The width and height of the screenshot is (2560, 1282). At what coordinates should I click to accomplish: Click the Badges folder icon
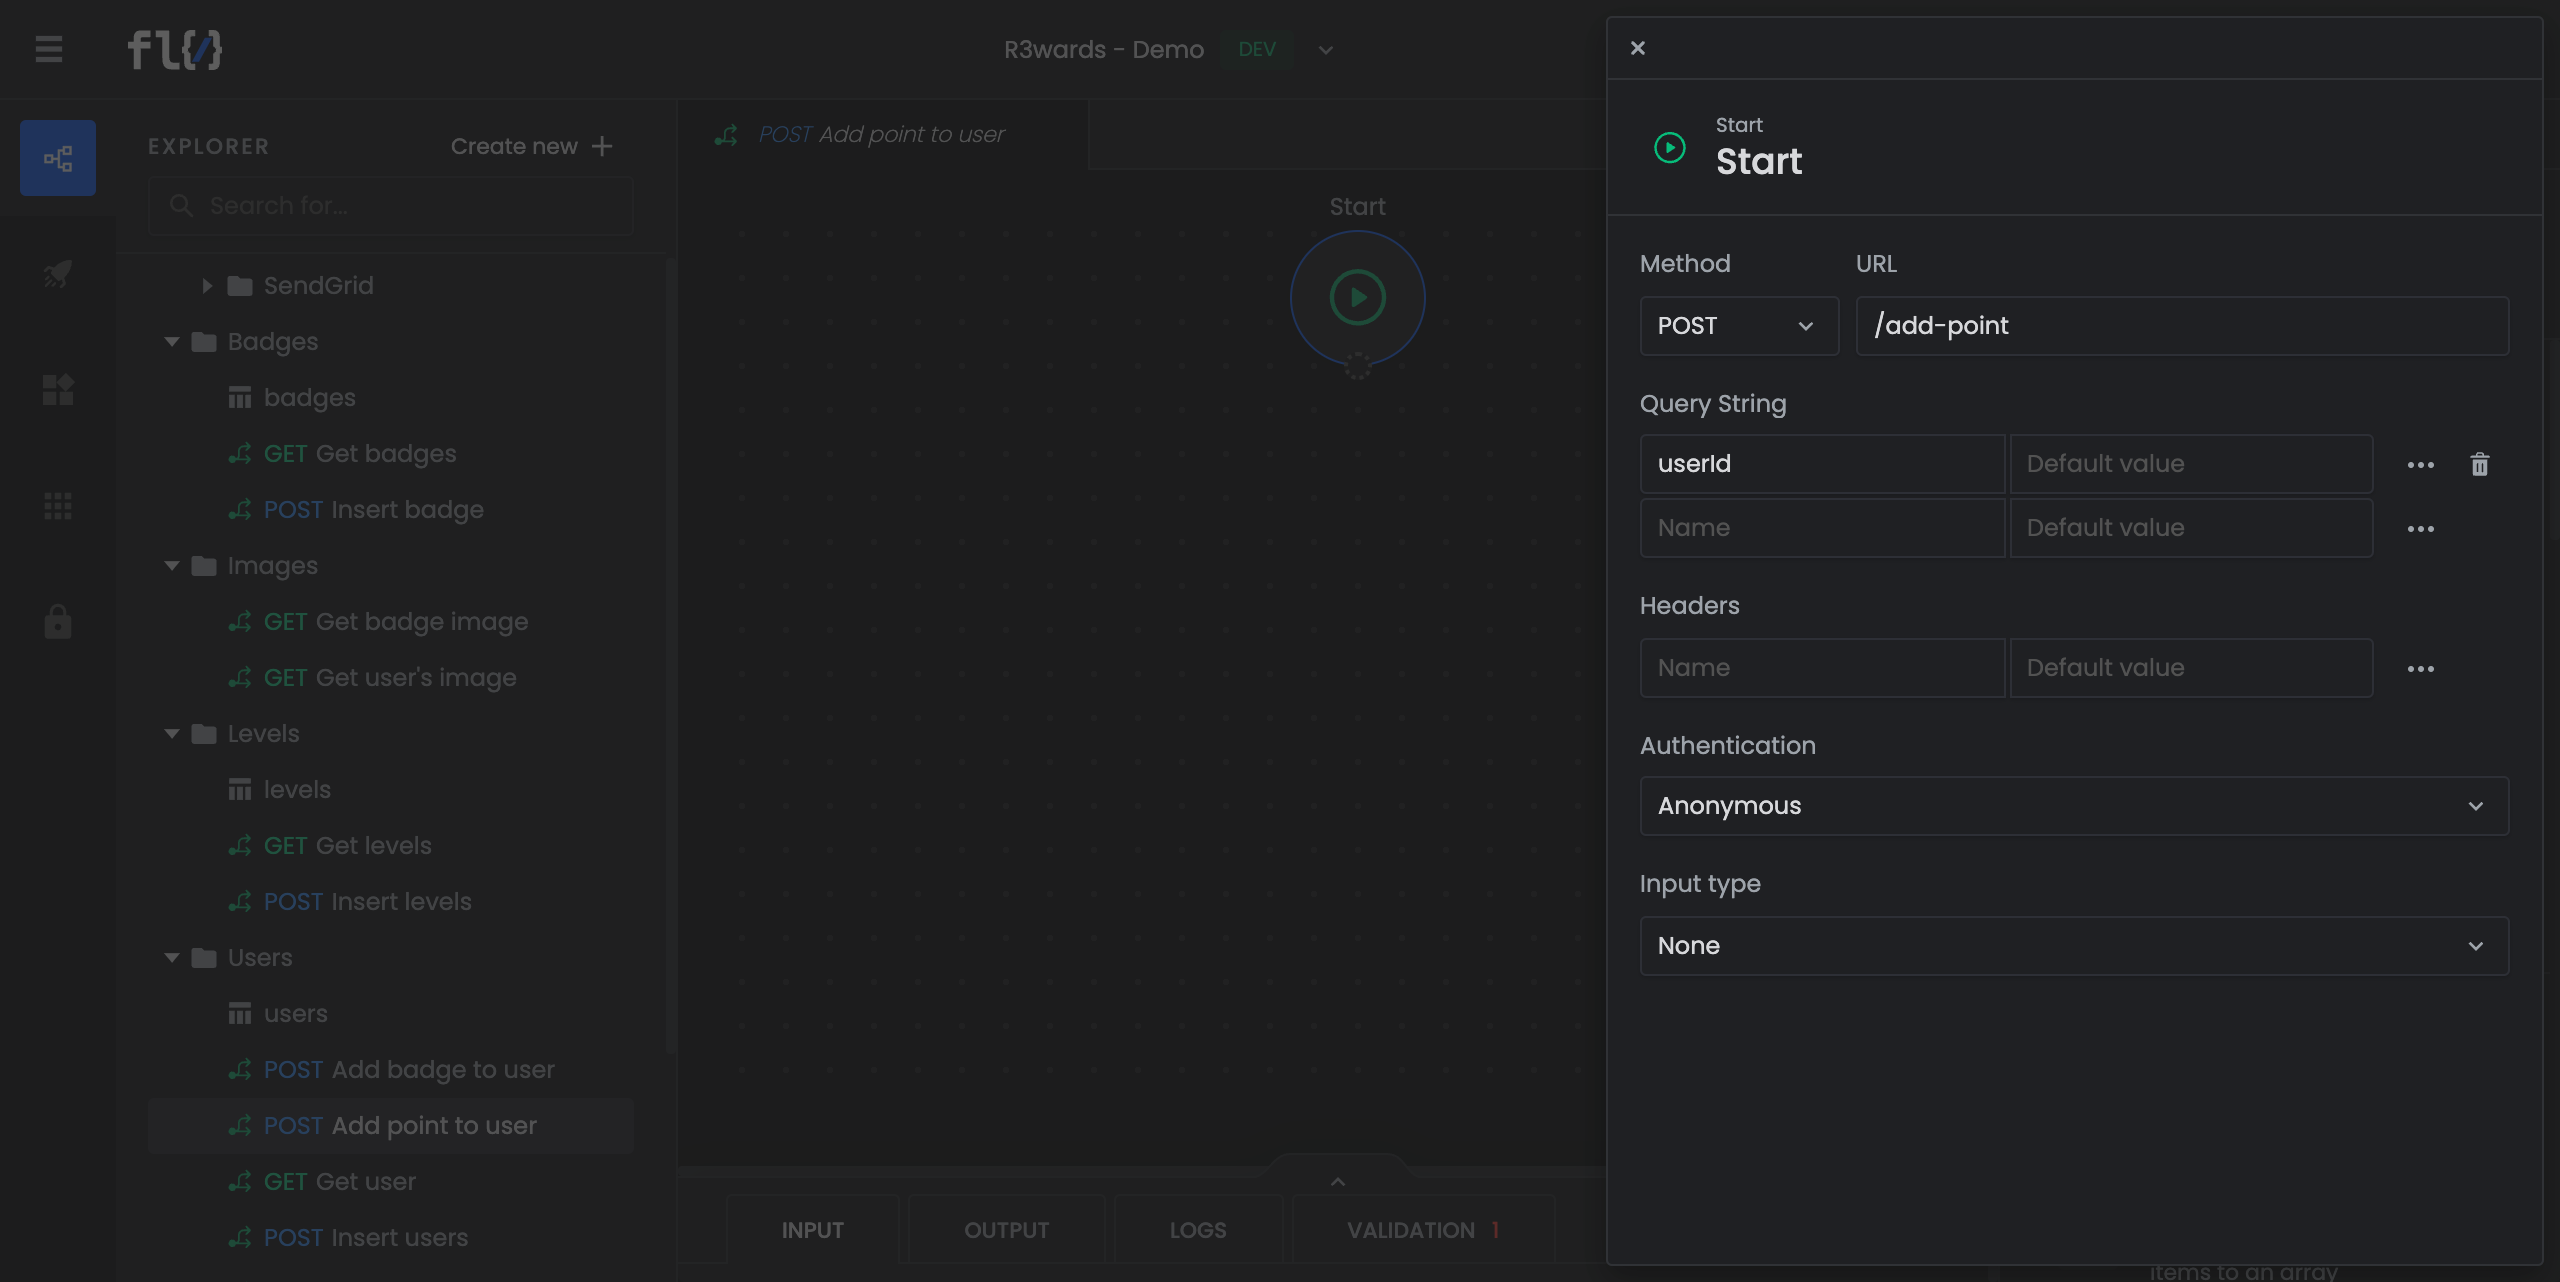pos(204,342)
